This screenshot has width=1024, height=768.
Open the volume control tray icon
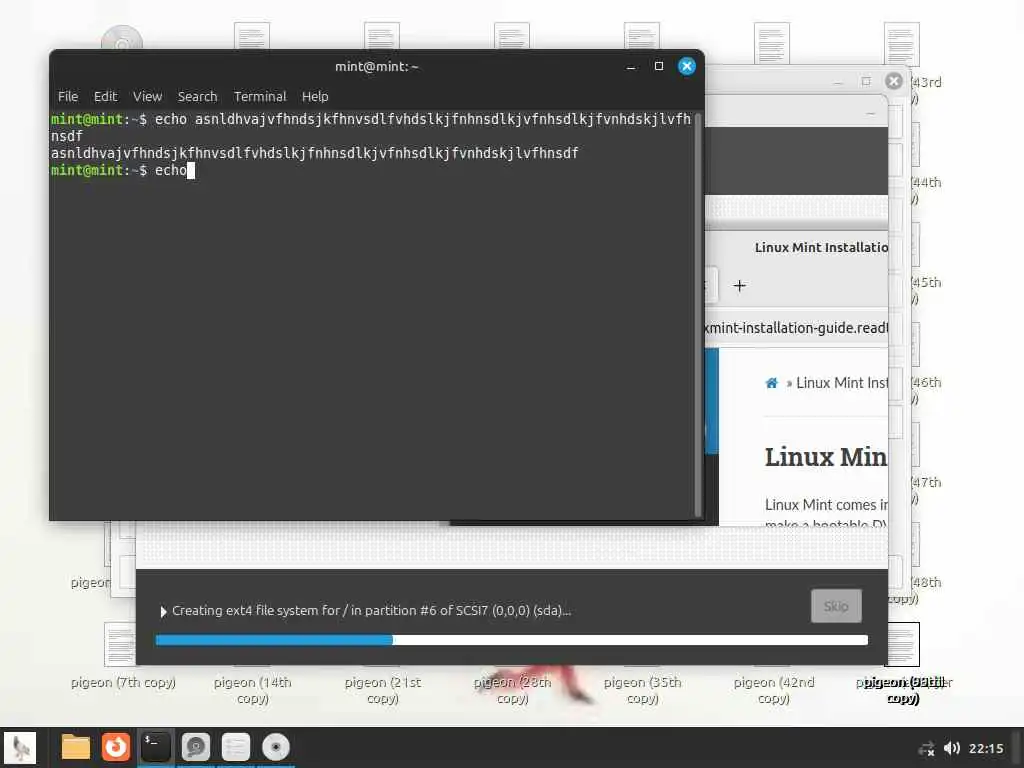point(952,748)
